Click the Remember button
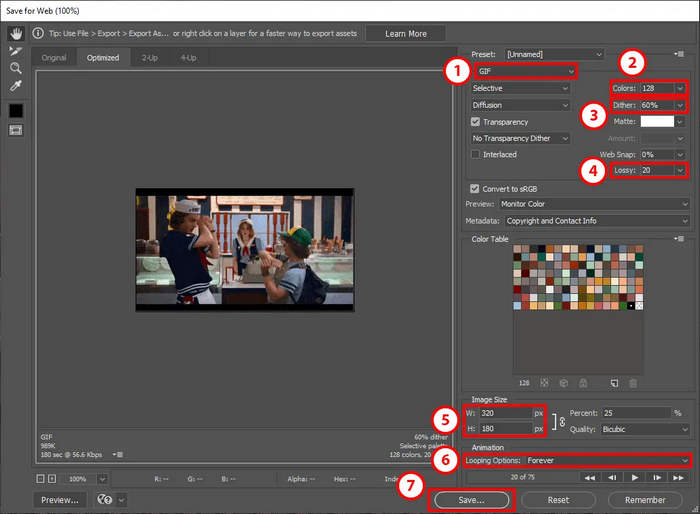Screen dimensions: 700x514 pos(645,500)
